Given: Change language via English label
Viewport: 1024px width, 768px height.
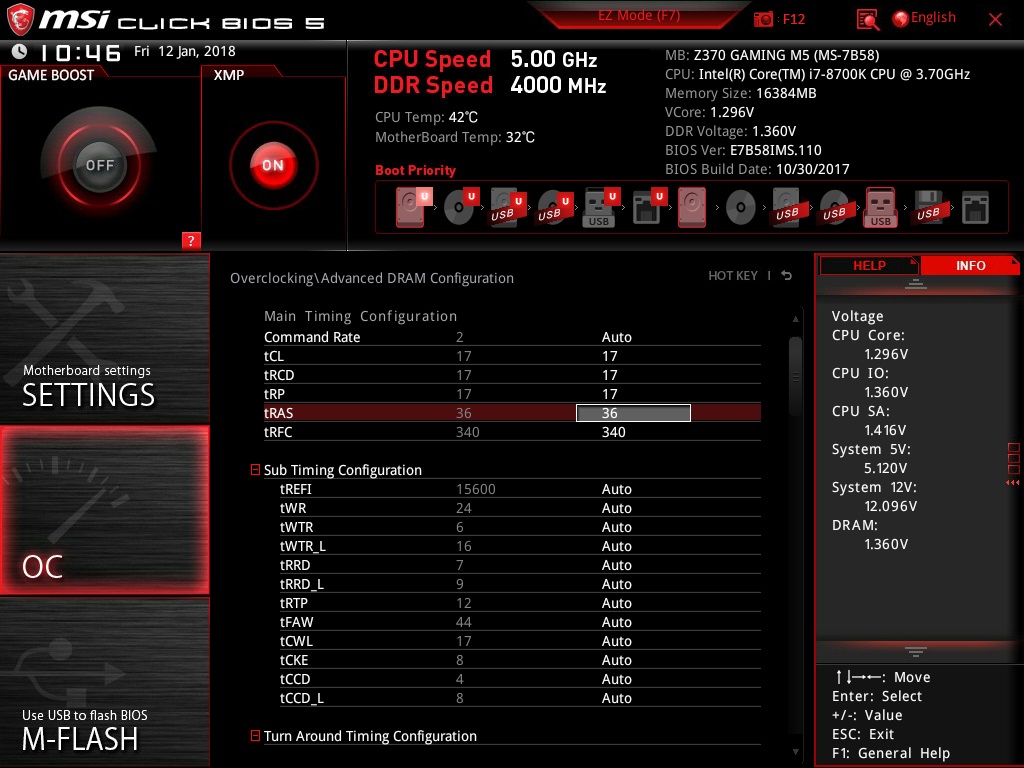Looking at the screenshot, I should (x=933, y=18).
